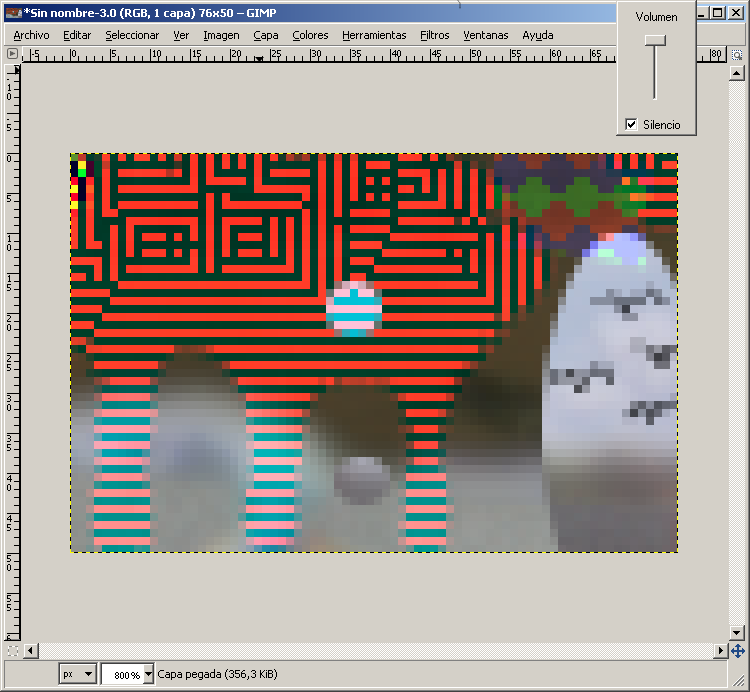The width and height of the screenshot is (750, 692).
Task: Open the Archivo menu
Action: [x=31, y=35]
